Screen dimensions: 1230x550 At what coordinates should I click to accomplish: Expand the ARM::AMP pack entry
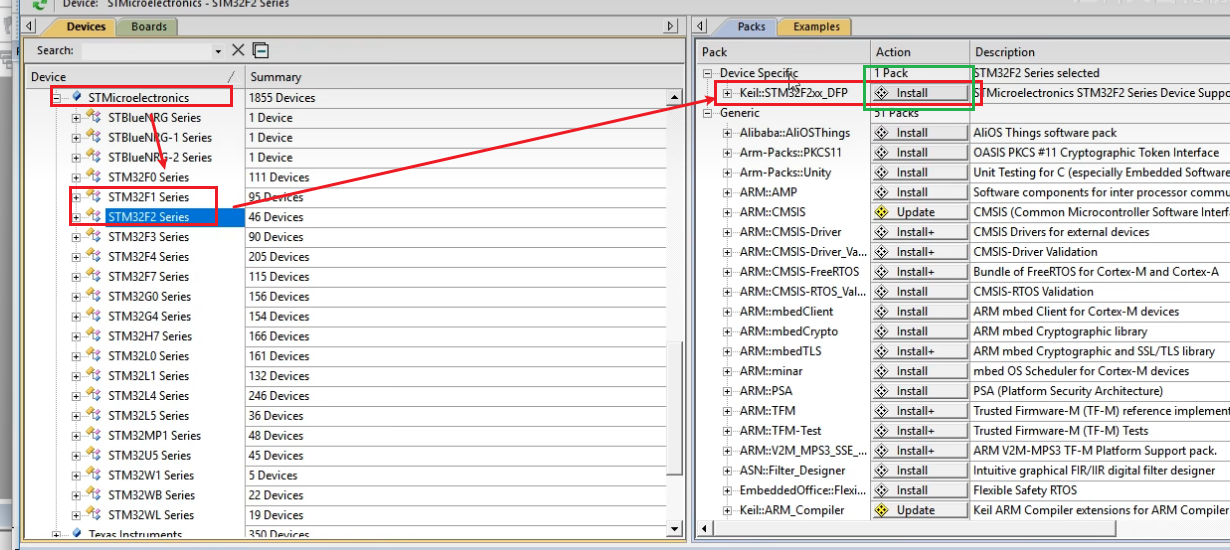[728, 192]
